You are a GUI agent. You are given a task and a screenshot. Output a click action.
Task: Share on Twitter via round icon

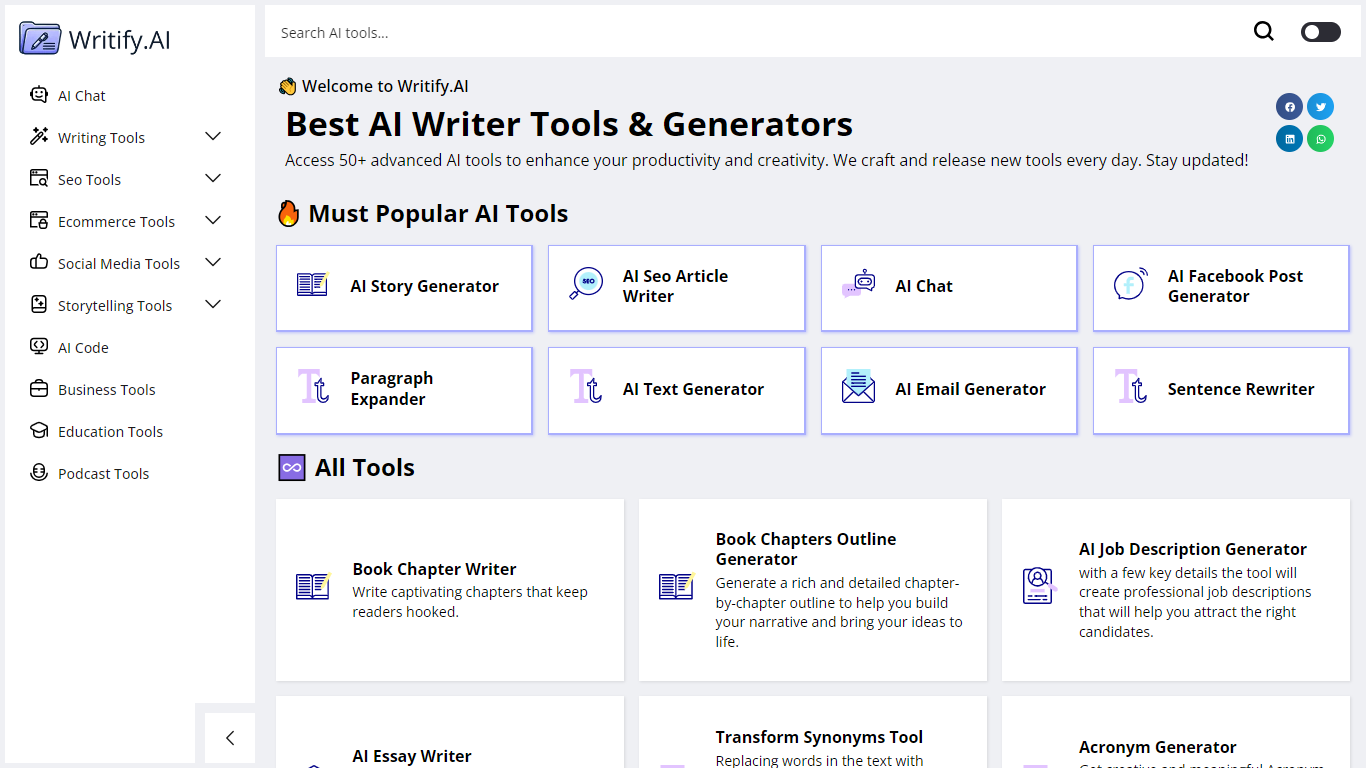[x=1321, y=107]
